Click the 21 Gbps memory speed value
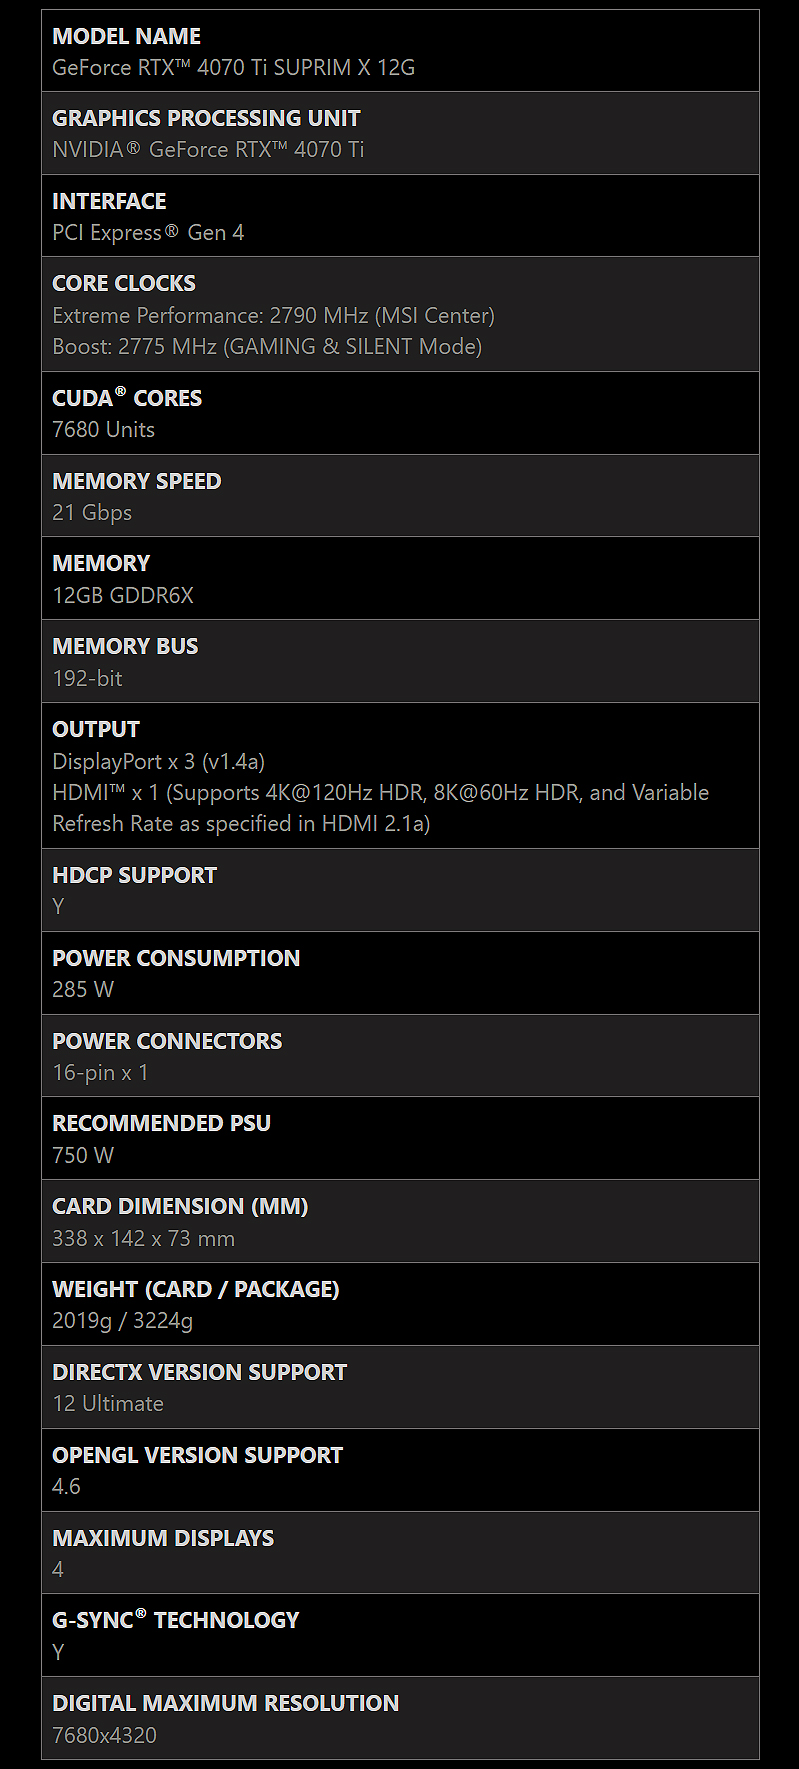This screenshot has width=799, height=1769. (x=92, y=512)
